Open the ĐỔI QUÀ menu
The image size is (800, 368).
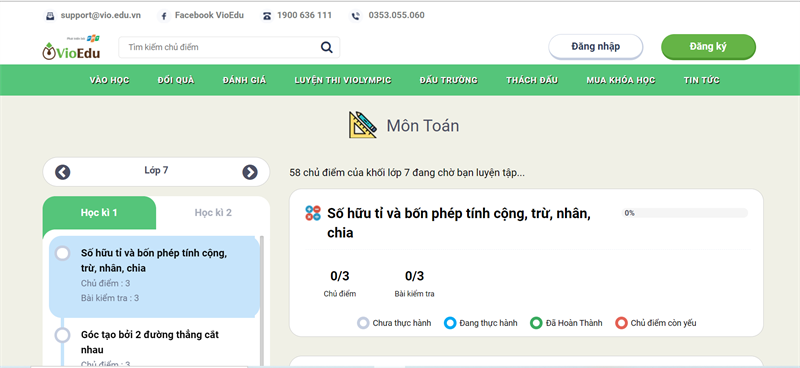tap(176, 80)
